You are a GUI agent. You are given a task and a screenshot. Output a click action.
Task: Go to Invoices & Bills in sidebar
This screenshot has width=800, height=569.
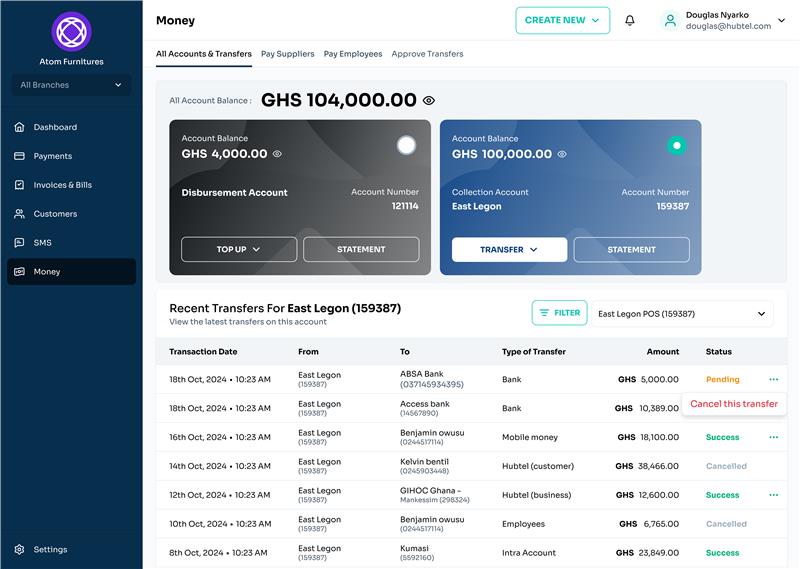62,185
